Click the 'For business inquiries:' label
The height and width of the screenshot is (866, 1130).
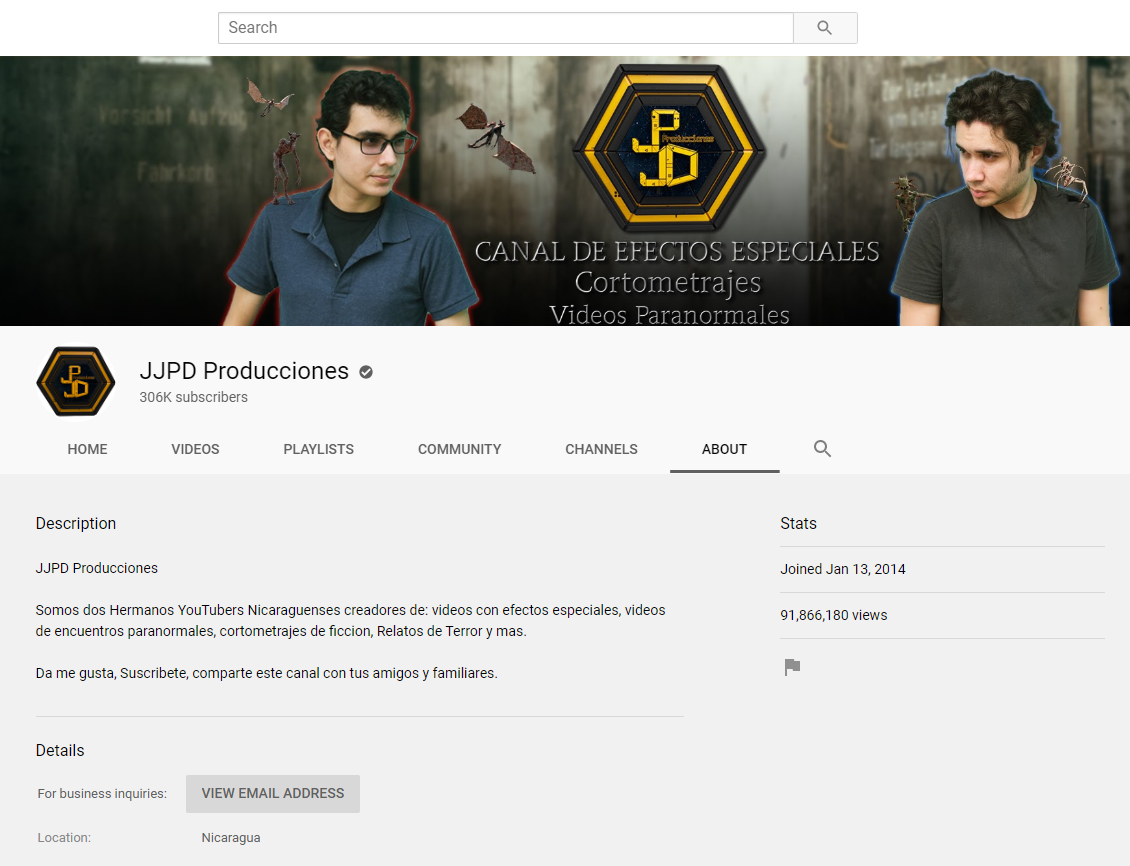click(102, 793)
